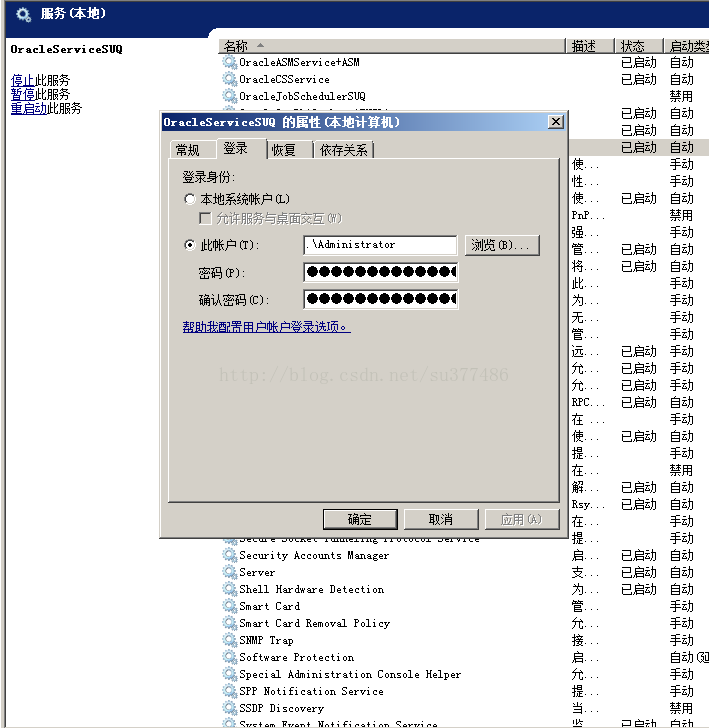Click 禁用 startup type of OracleJobSchedulerSUQ
709x728 pixels.
coord(681,96)
